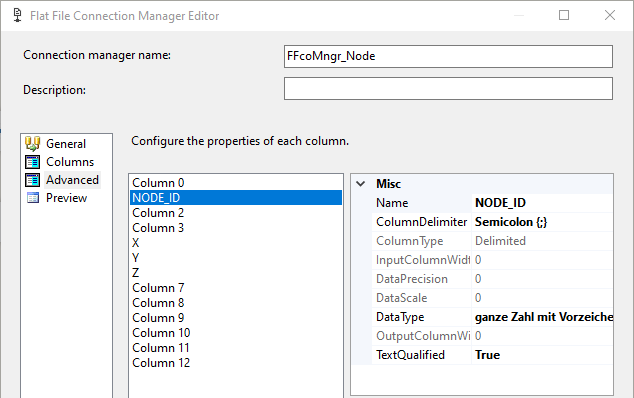Open the General page

click(x=66, y=144)
